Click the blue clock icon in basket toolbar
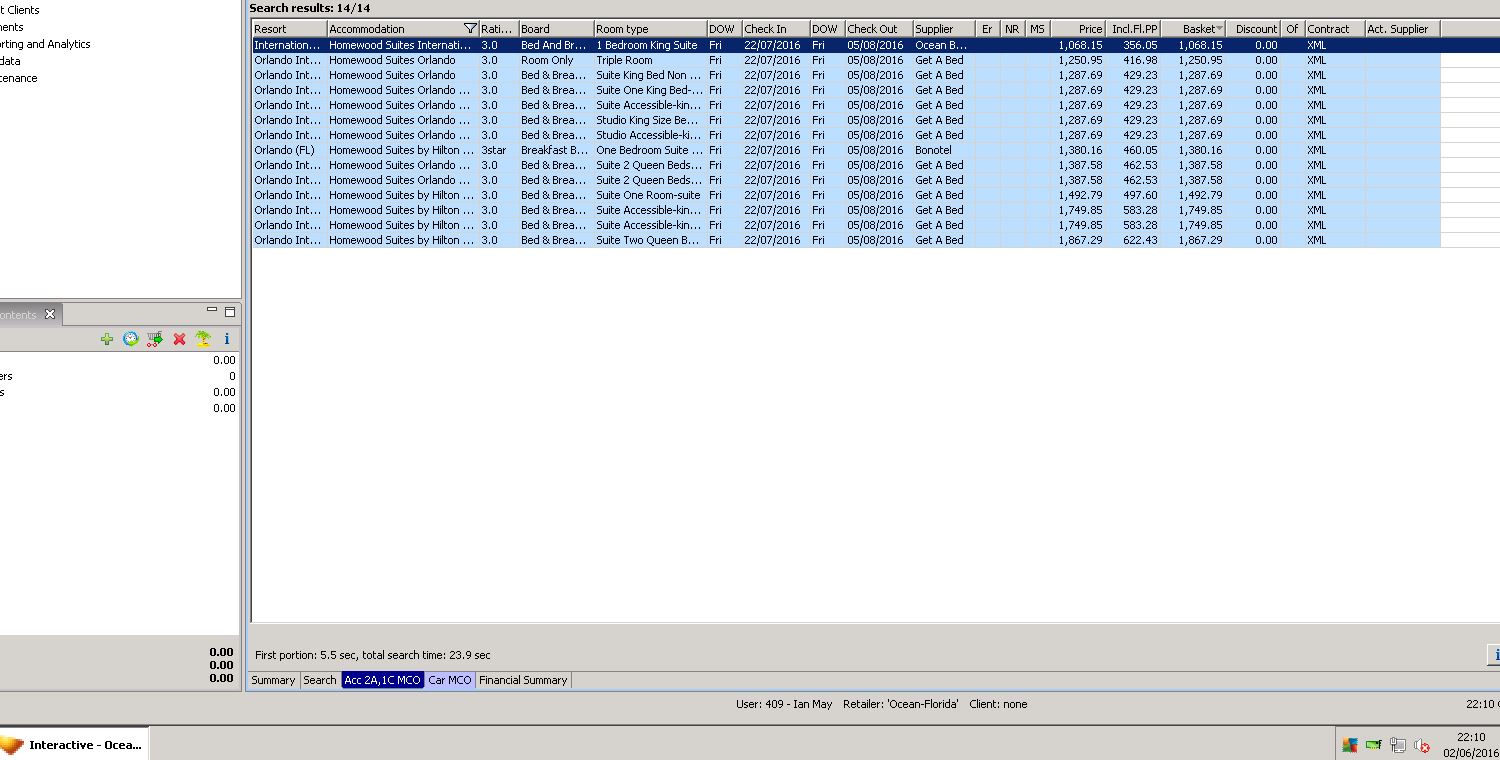Viewport: 1500px width, 760px height. pyautogui.click(x=130, y=339)
